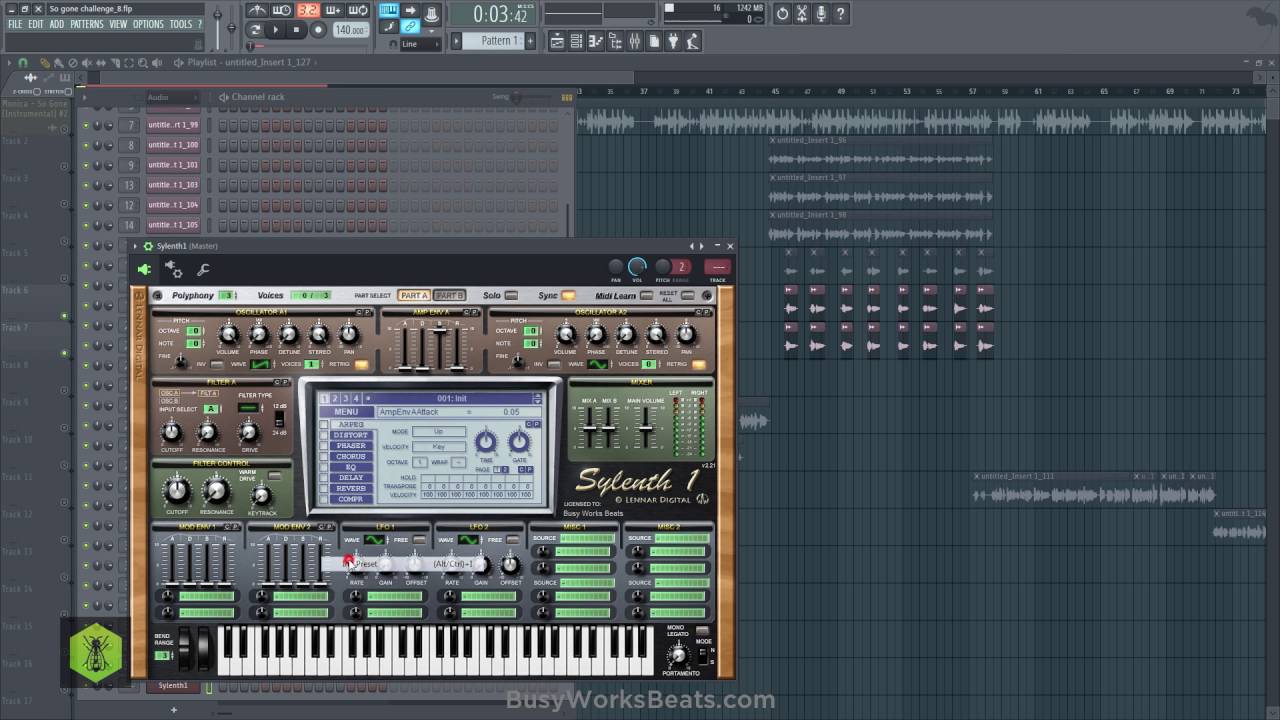This screenshot has width=1280, height=720.
Task: Open Filter A filter type selector
Action: [248, 407]
